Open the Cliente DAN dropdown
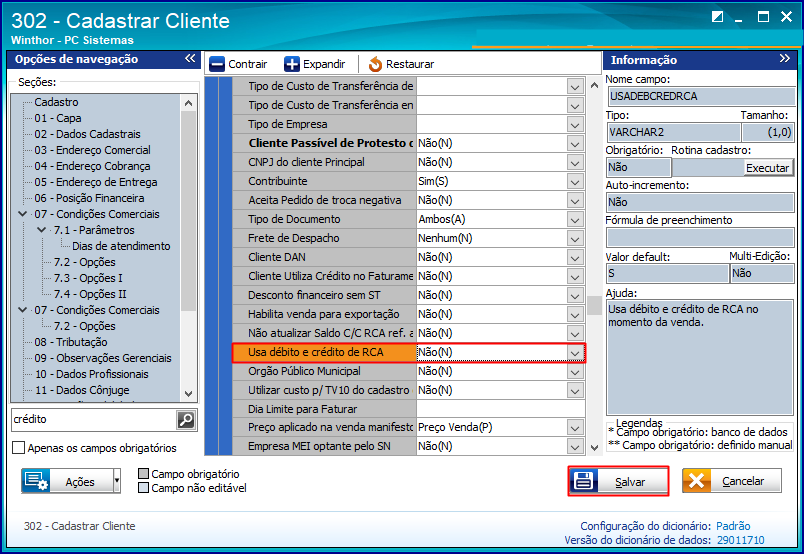The height and width of the screenshot is (554, 804). (x=575, y=258)
